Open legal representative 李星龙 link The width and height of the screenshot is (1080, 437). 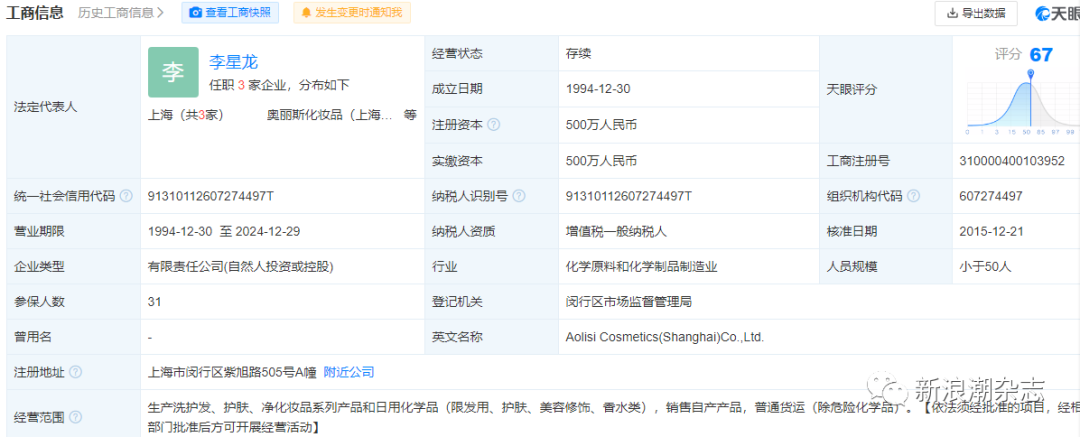tap(233, 63)
